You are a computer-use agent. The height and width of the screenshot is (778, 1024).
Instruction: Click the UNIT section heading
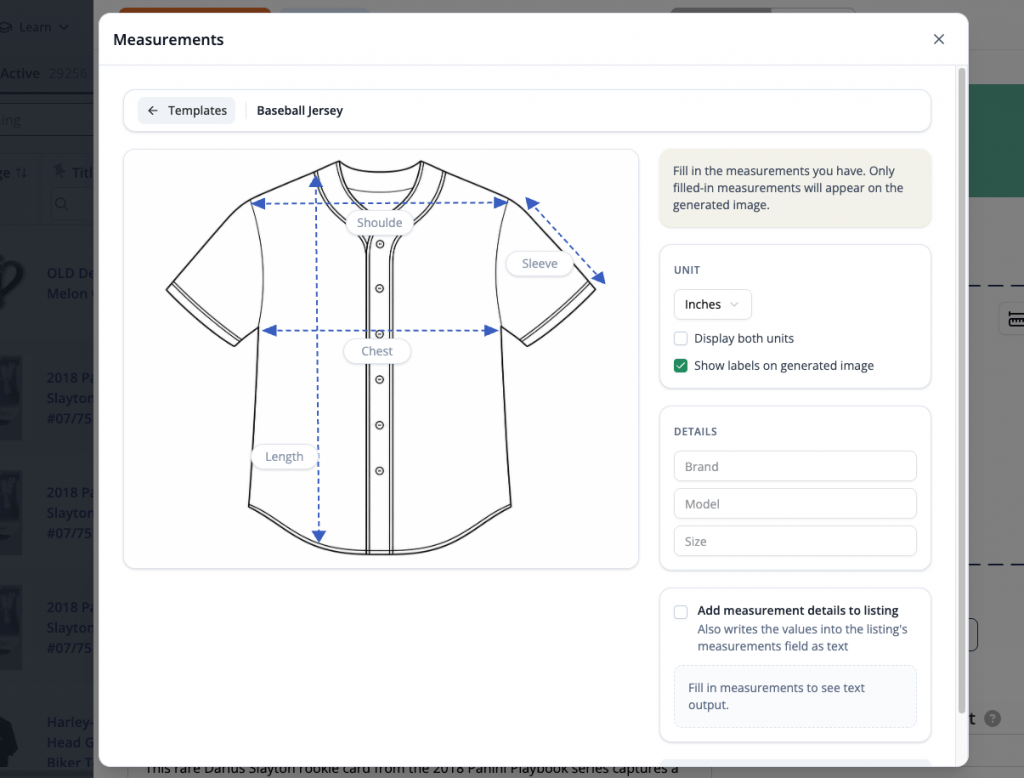coord(687,270)
